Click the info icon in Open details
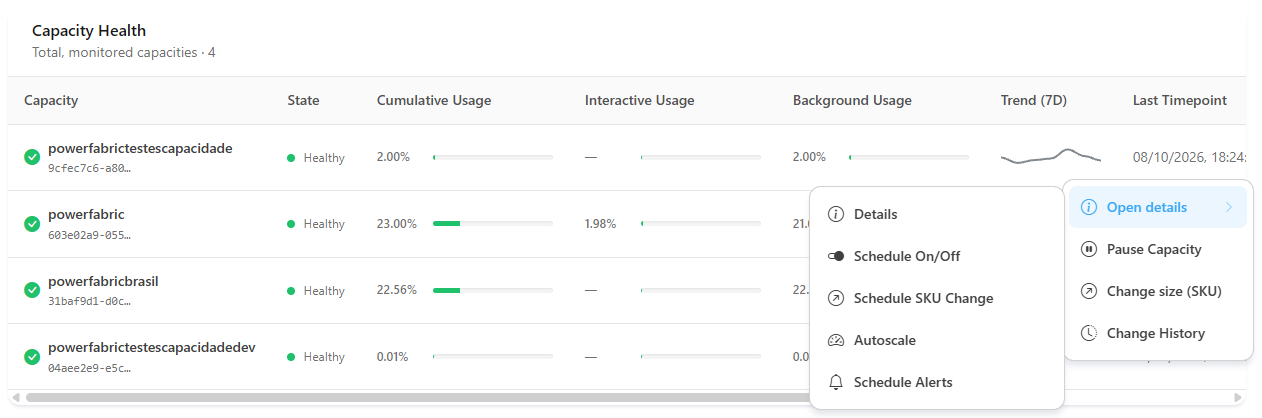 [1089, 207]
